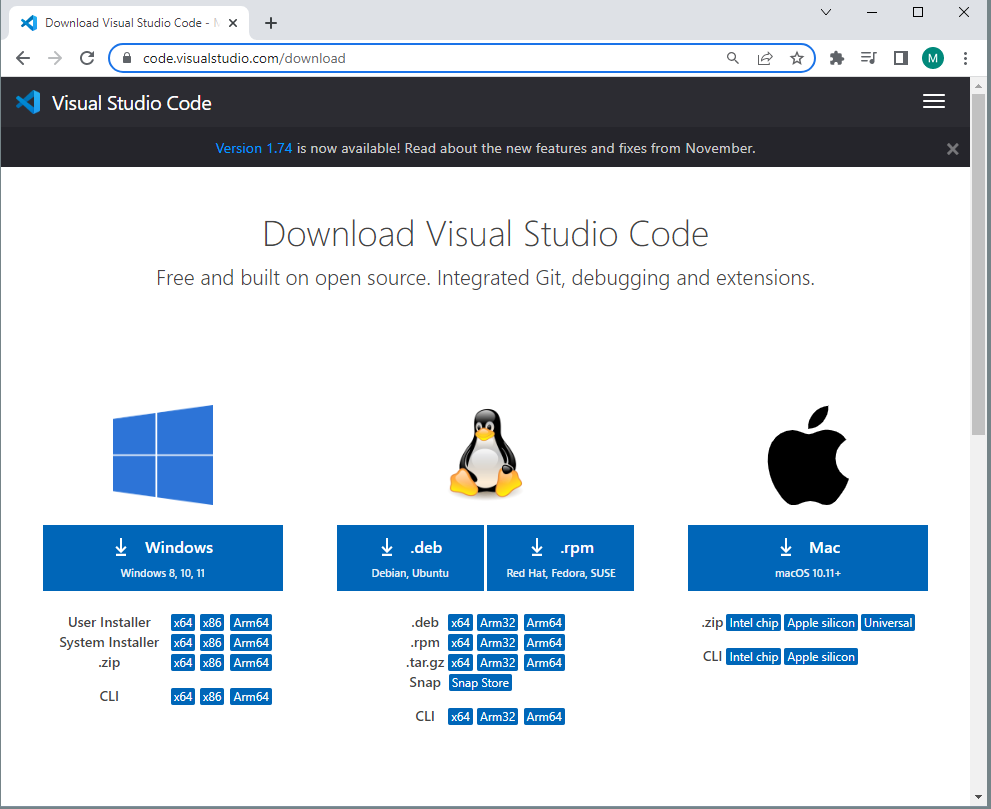
Task: Open the hamburger navigation menu
Action: (x=933, y=101)
